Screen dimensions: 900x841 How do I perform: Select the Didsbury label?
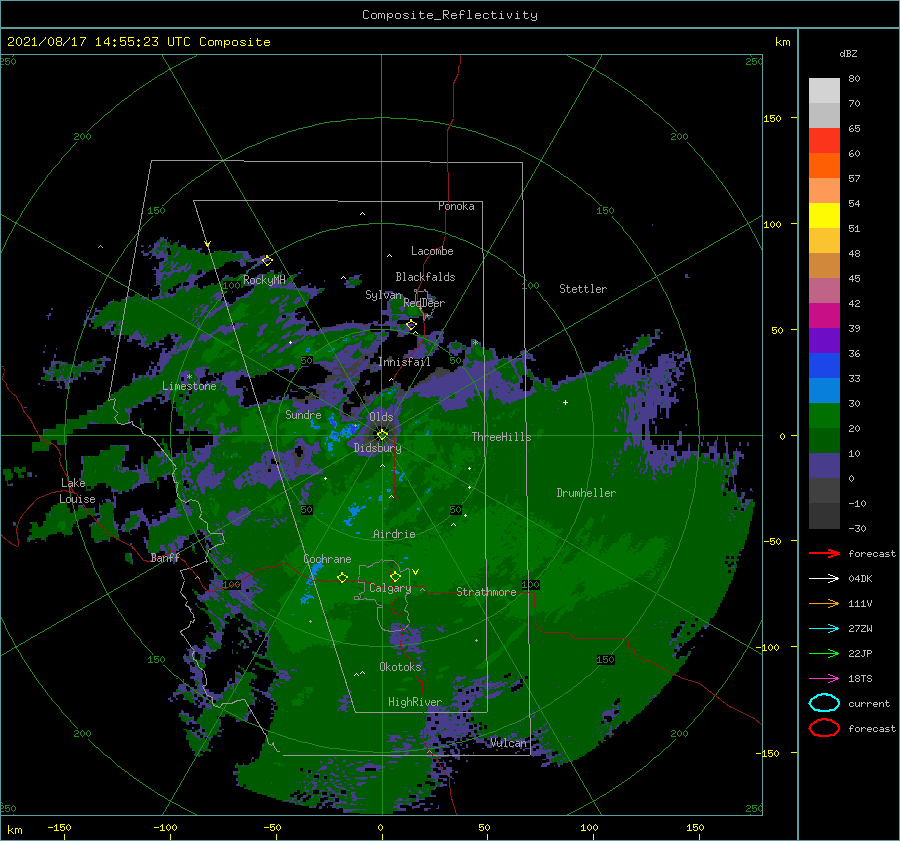378,448
